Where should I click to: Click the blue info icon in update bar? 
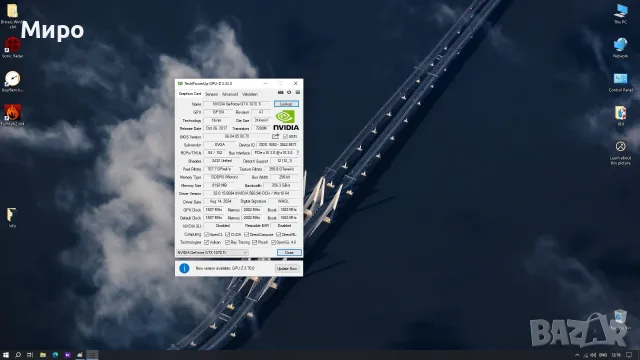(x=184, y=268)
